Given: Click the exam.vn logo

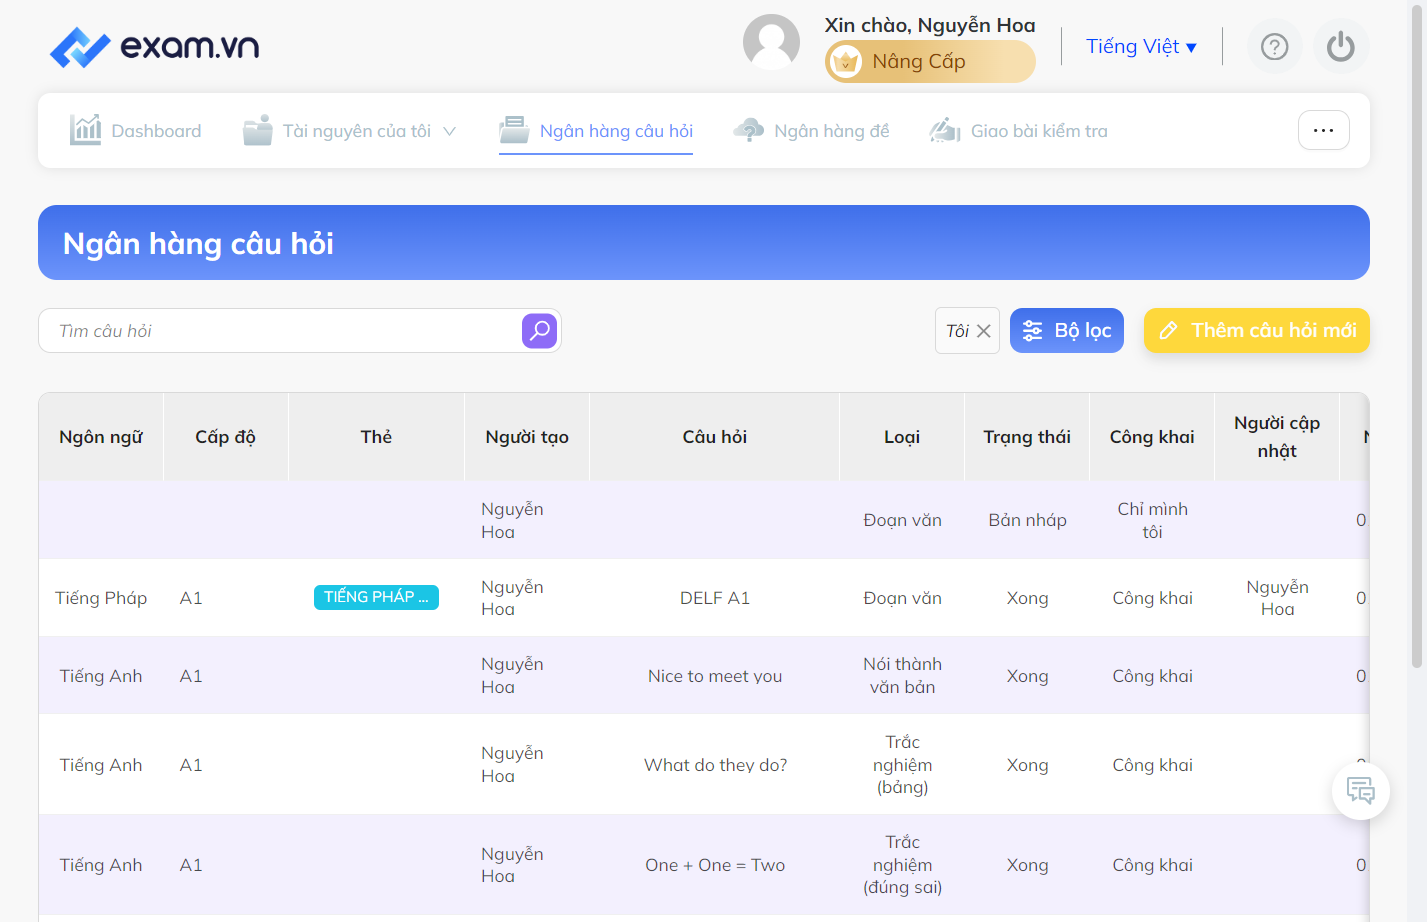Looking at the screenshot, I should (x=154, y=46).
